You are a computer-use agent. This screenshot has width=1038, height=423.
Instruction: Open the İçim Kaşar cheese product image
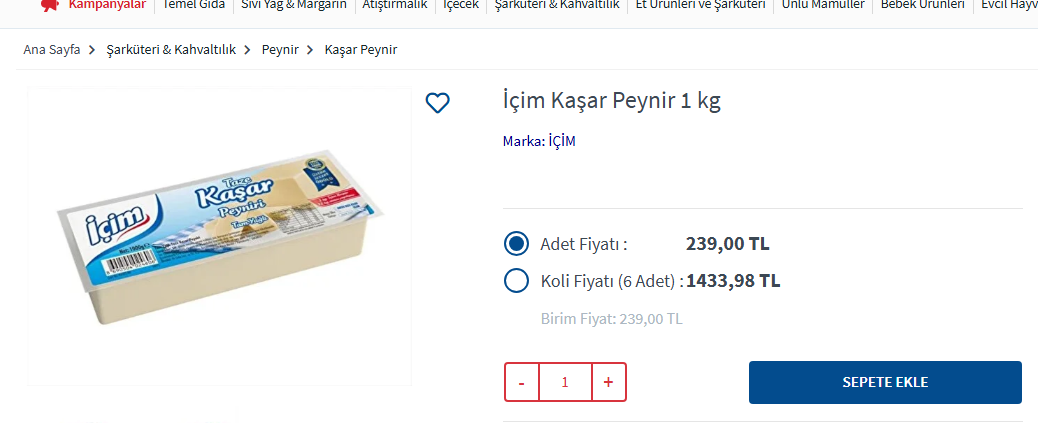(219, 237)
